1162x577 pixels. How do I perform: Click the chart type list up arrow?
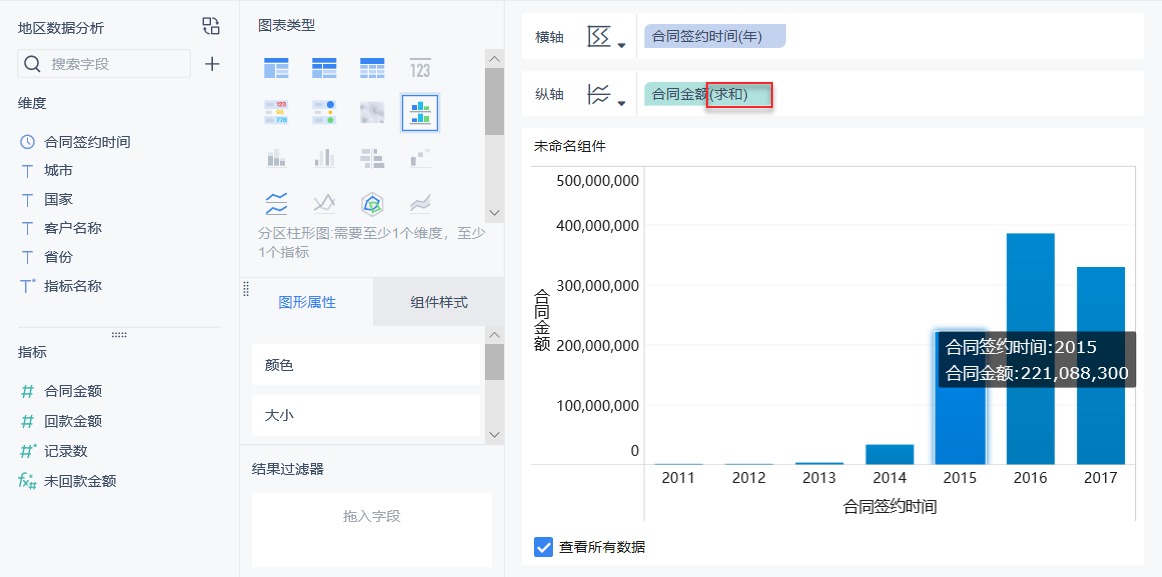tap(494, 59)
